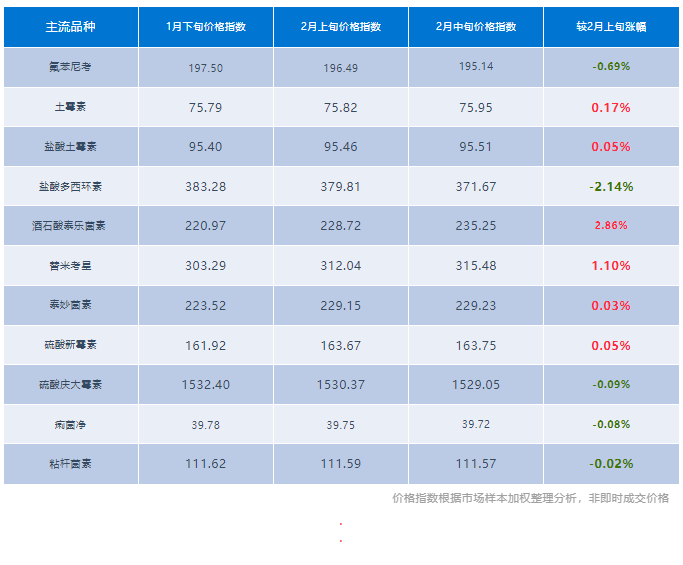Viewport: 683px width, 565px height.
Task: Click the value 111.57
Action: point(476,464)
